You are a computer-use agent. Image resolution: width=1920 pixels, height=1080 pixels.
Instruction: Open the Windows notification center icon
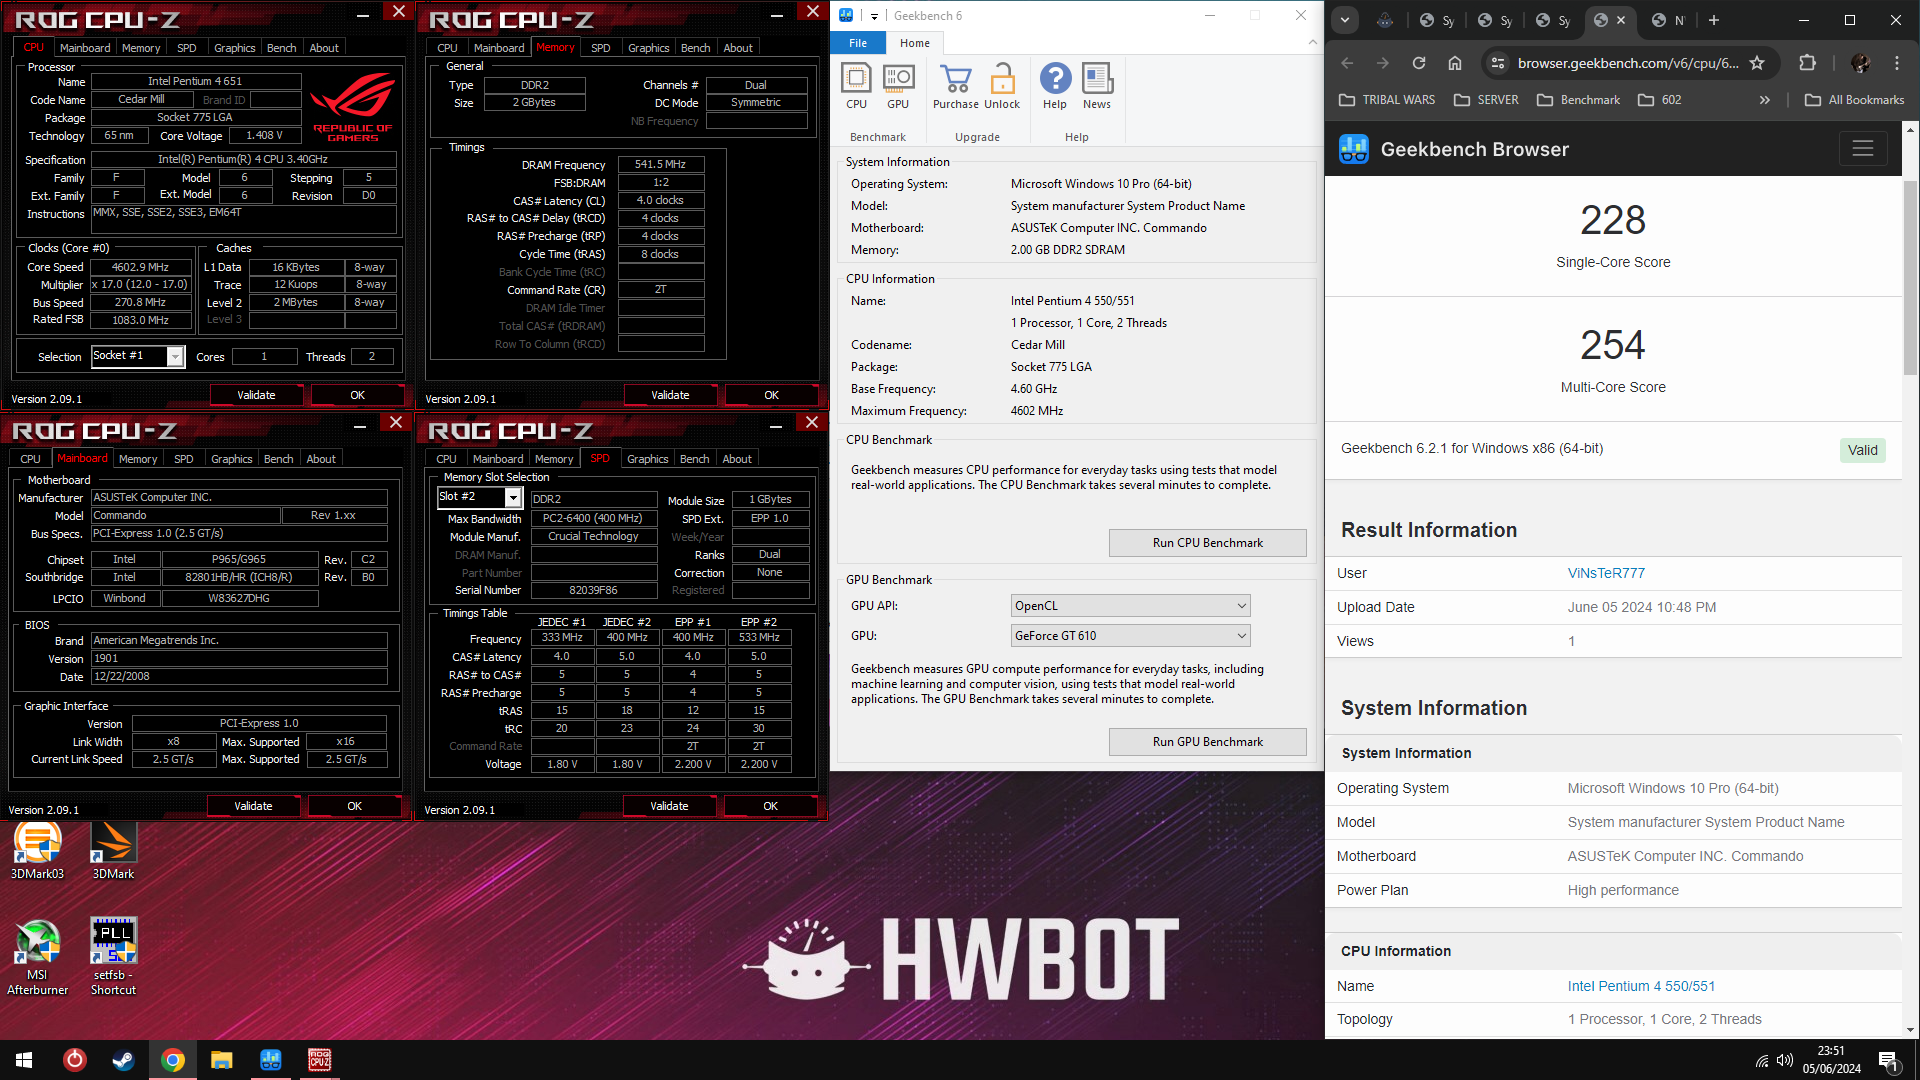[x=1889, y=1060]
